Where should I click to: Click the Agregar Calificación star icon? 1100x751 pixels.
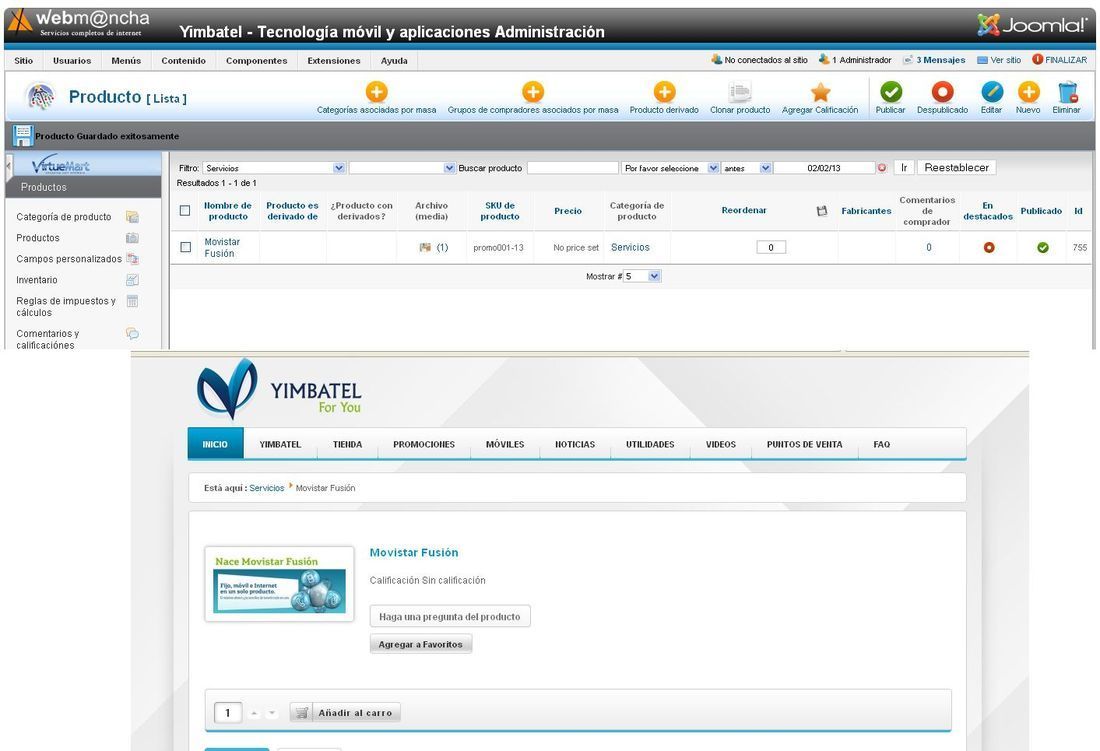pos(820,92)
